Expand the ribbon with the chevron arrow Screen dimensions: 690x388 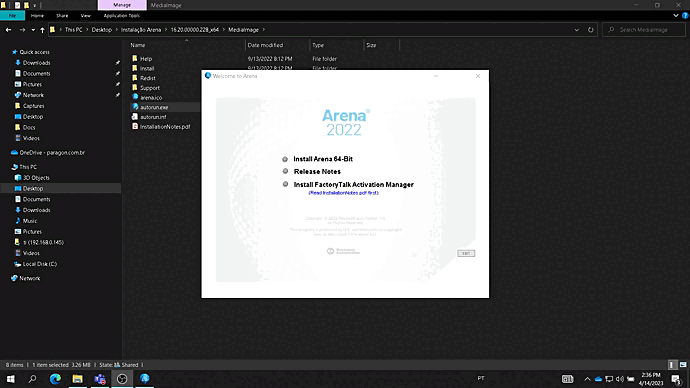[x=675, y=15]
